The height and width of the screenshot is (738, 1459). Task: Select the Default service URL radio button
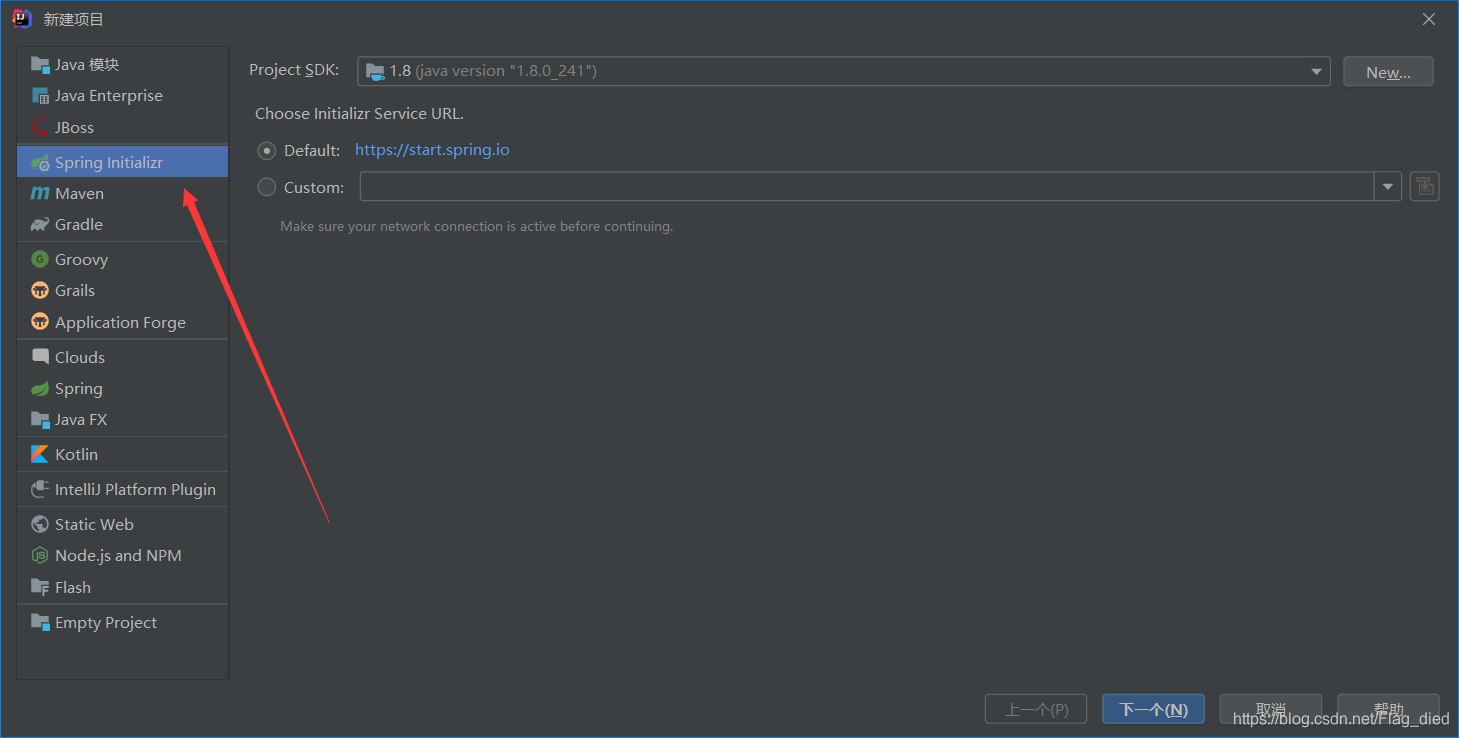point(267,150)
